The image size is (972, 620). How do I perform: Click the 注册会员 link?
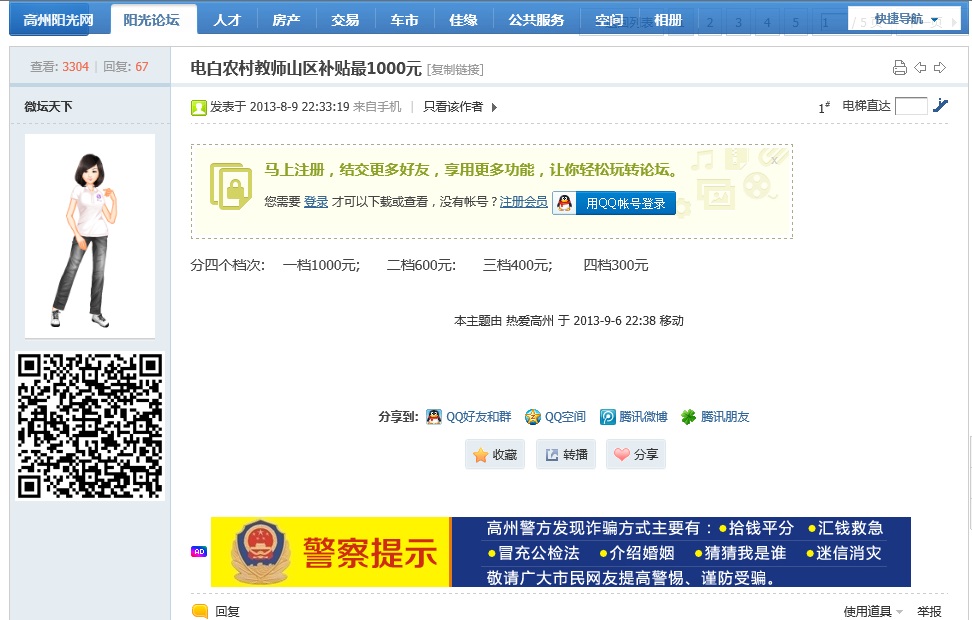523,202
